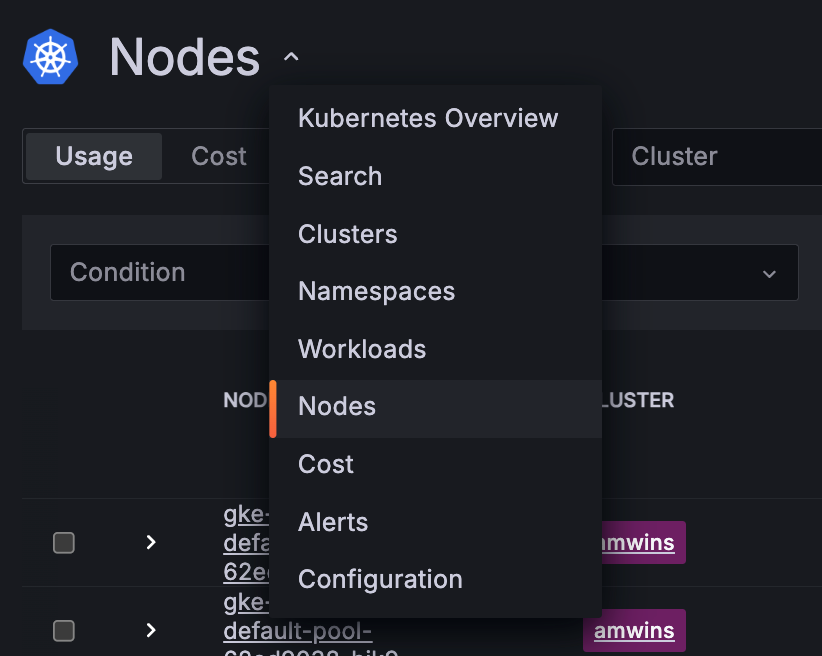Viewport: 822px width, 656px height.
Task: Open Kubernetes Overview from the menu
Action: (x=428, y=118)
